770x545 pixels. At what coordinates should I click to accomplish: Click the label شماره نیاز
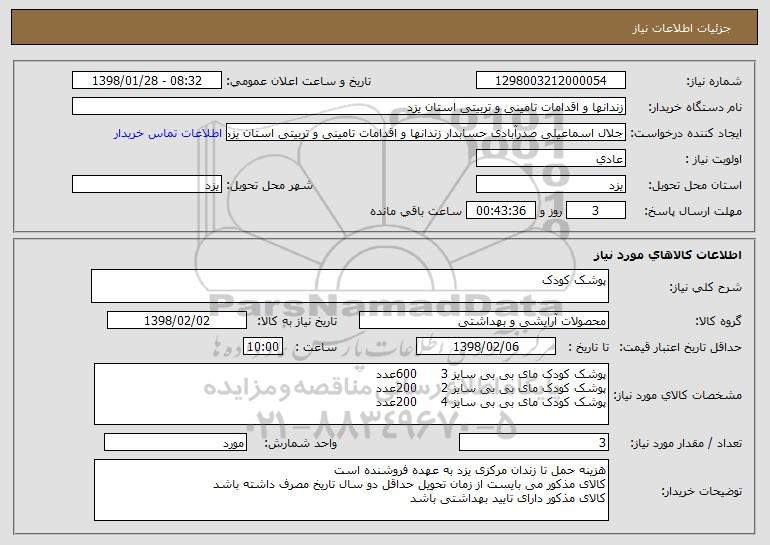pos(714,82)
